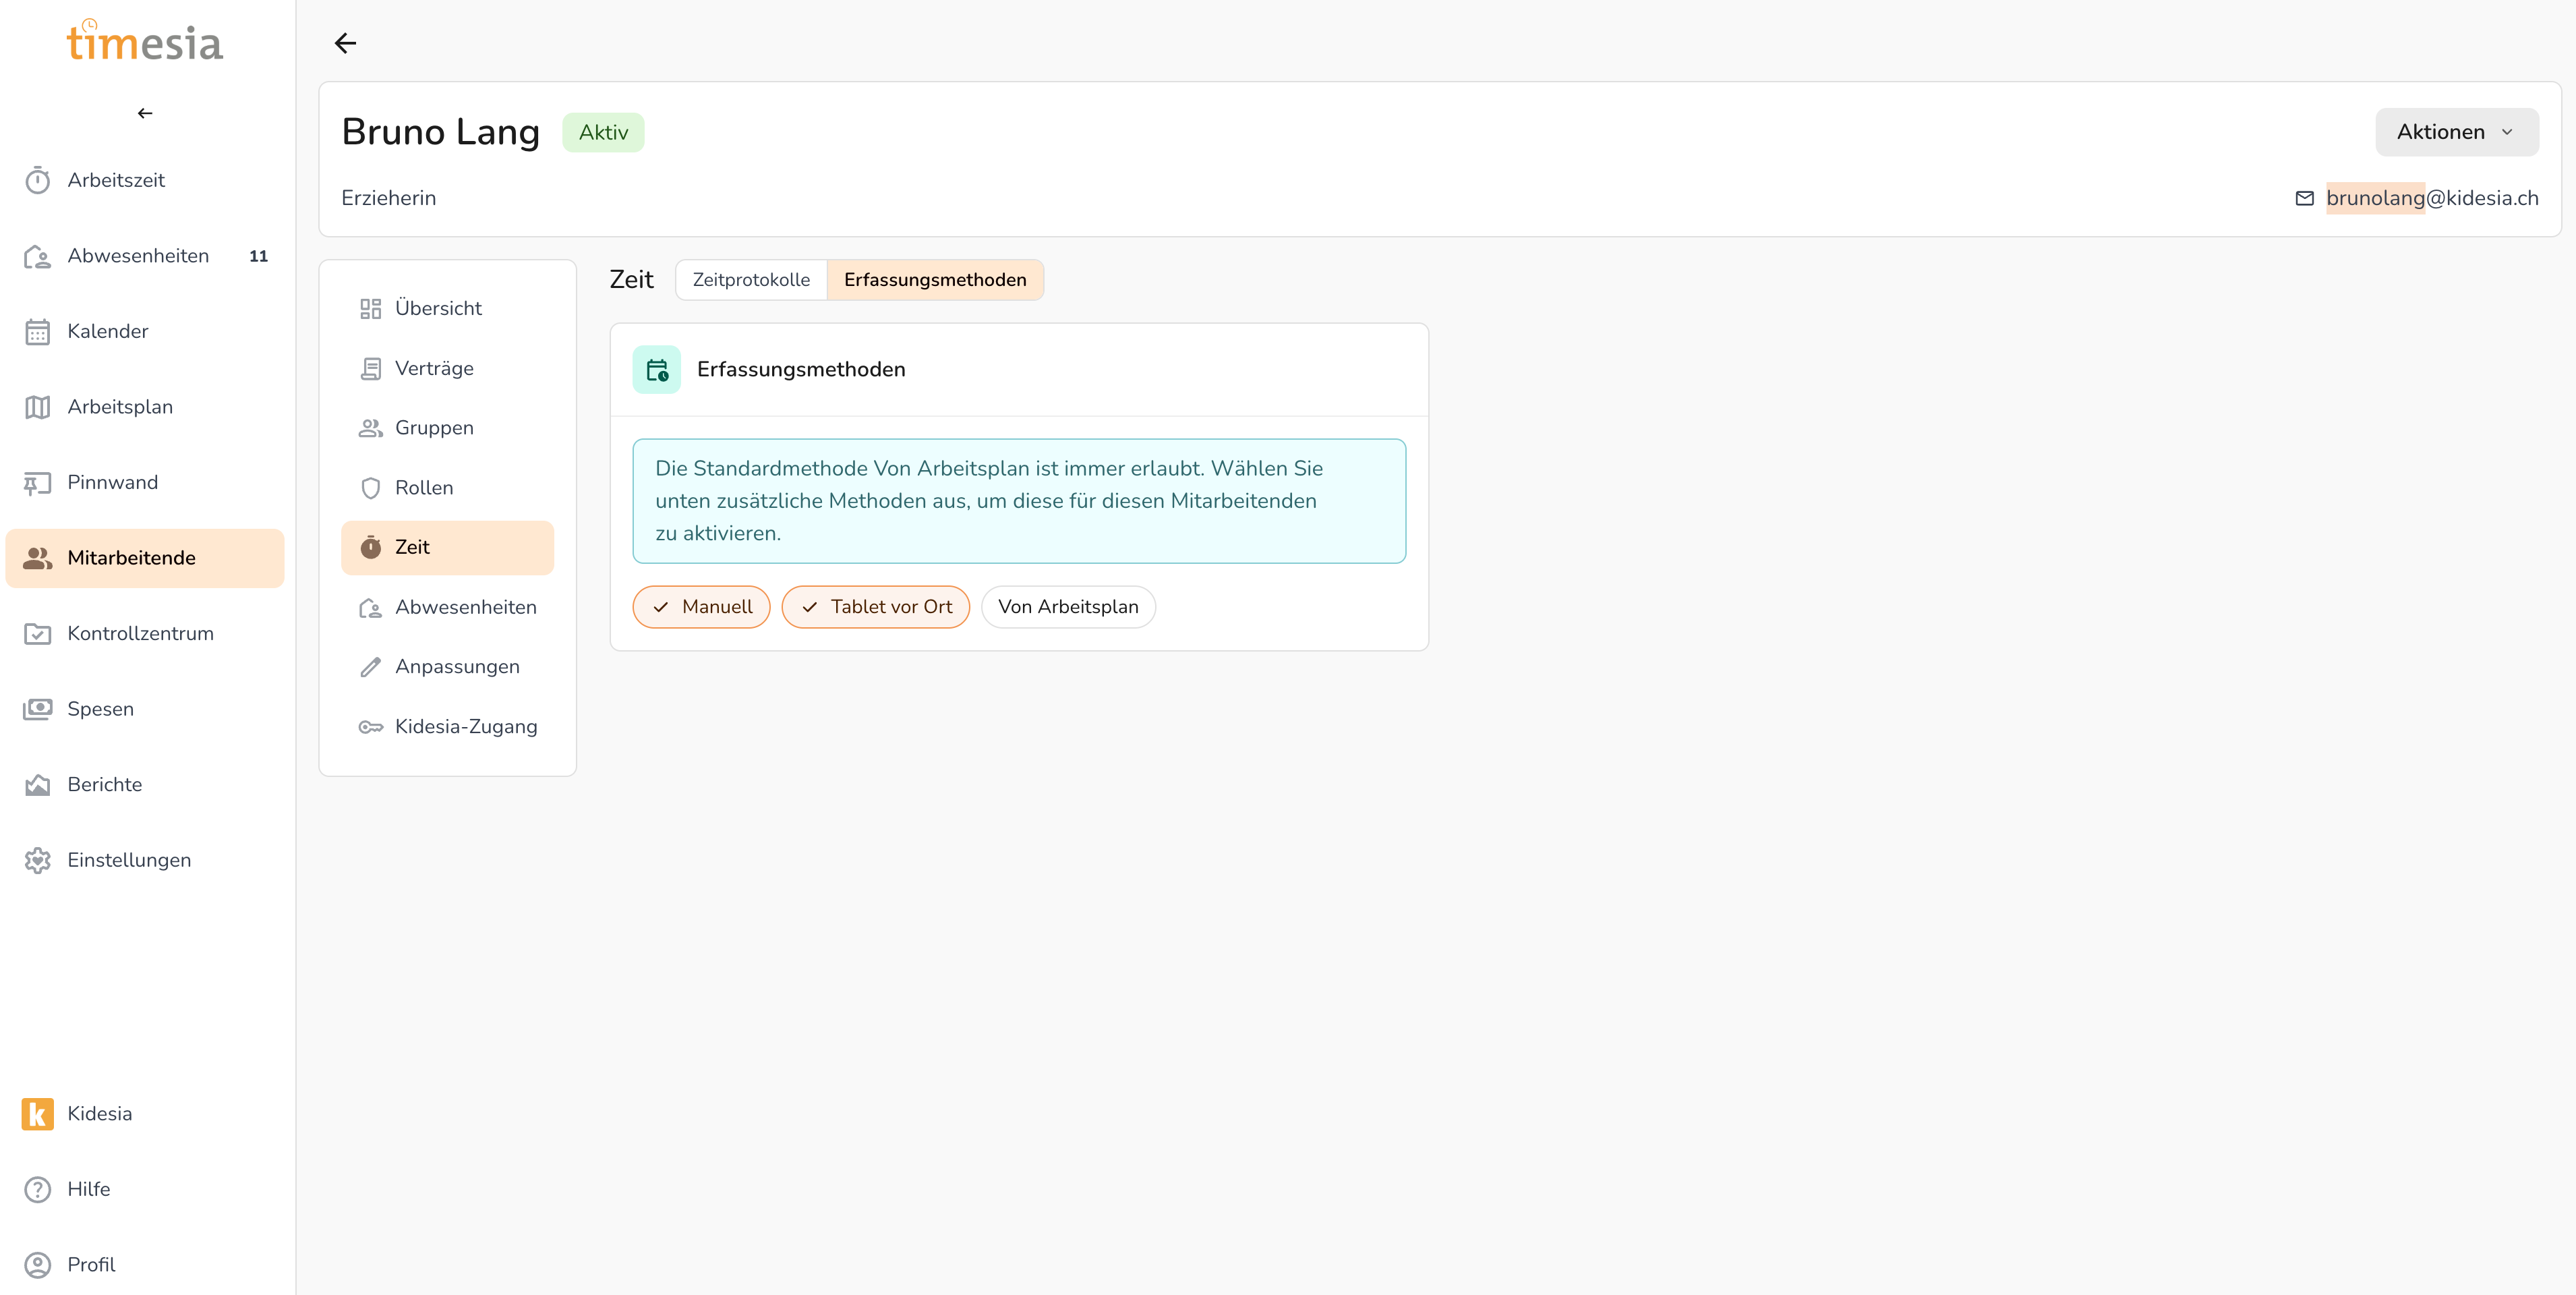Open the Abwesenheiten item with badge 11
Screen dimensions: 2576x1295
(138, 256)
